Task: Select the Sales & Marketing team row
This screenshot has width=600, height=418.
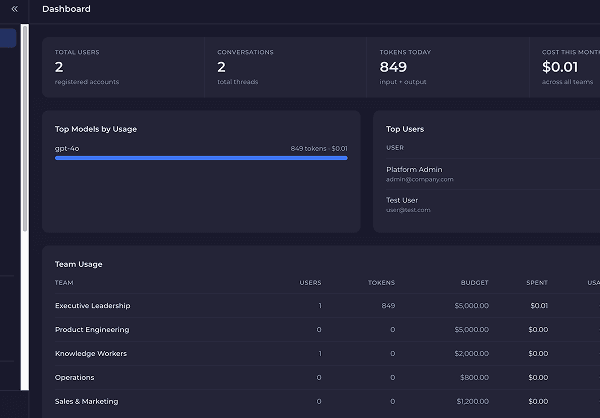Action: (327, 401)
